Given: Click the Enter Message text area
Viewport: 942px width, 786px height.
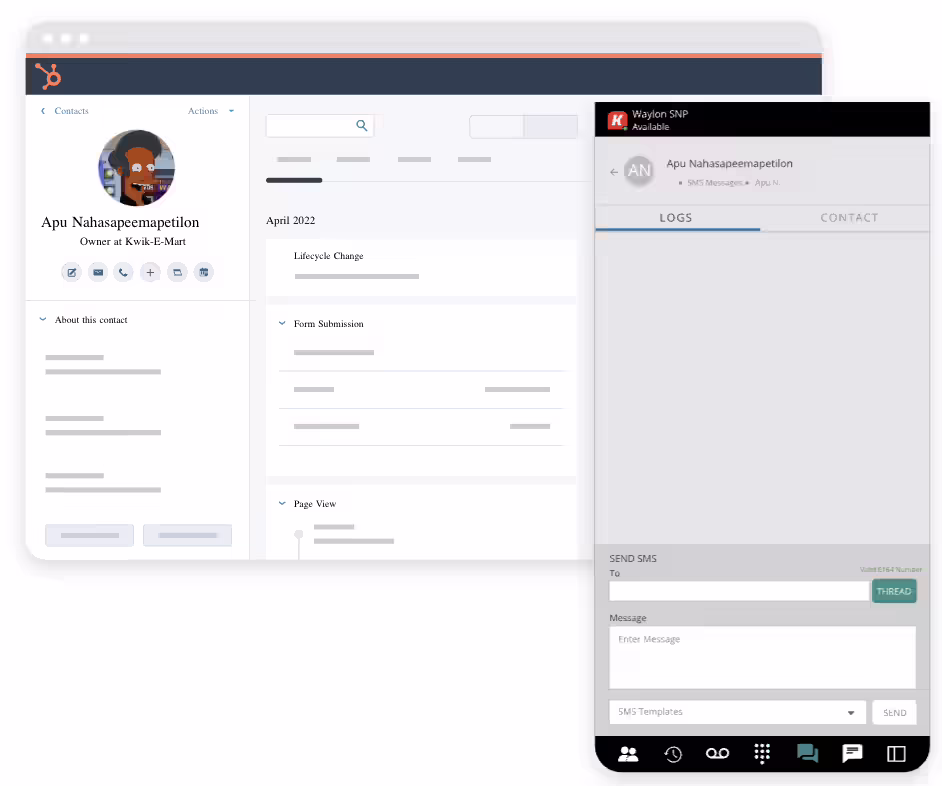Looking at the screenshot, I should [x=762, y=657].
